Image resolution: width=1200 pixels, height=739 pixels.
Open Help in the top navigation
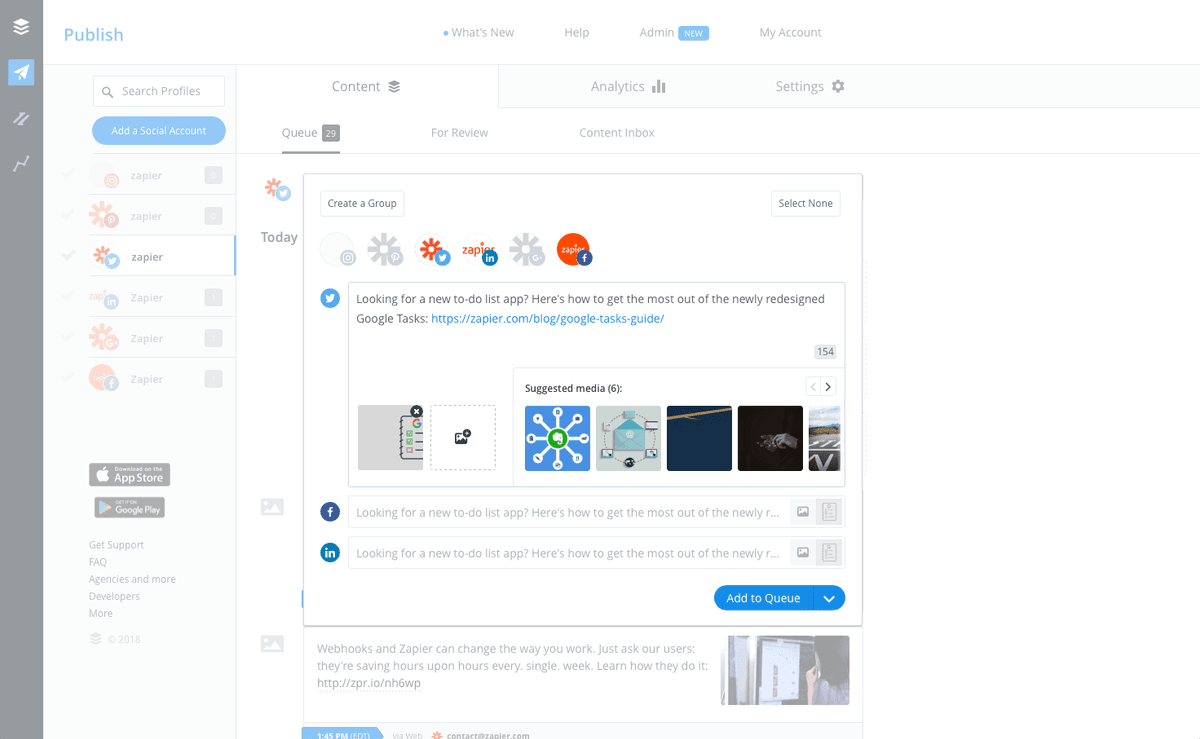[x=577, y=32]
